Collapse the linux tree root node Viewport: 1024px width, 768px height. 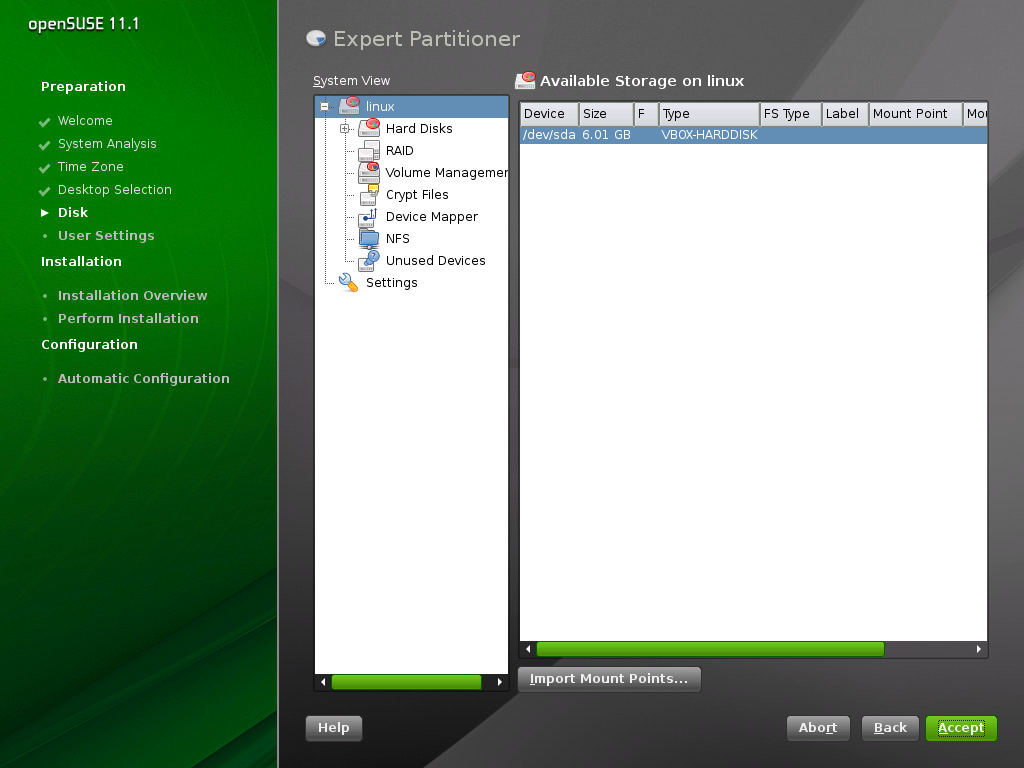point(324,106)
